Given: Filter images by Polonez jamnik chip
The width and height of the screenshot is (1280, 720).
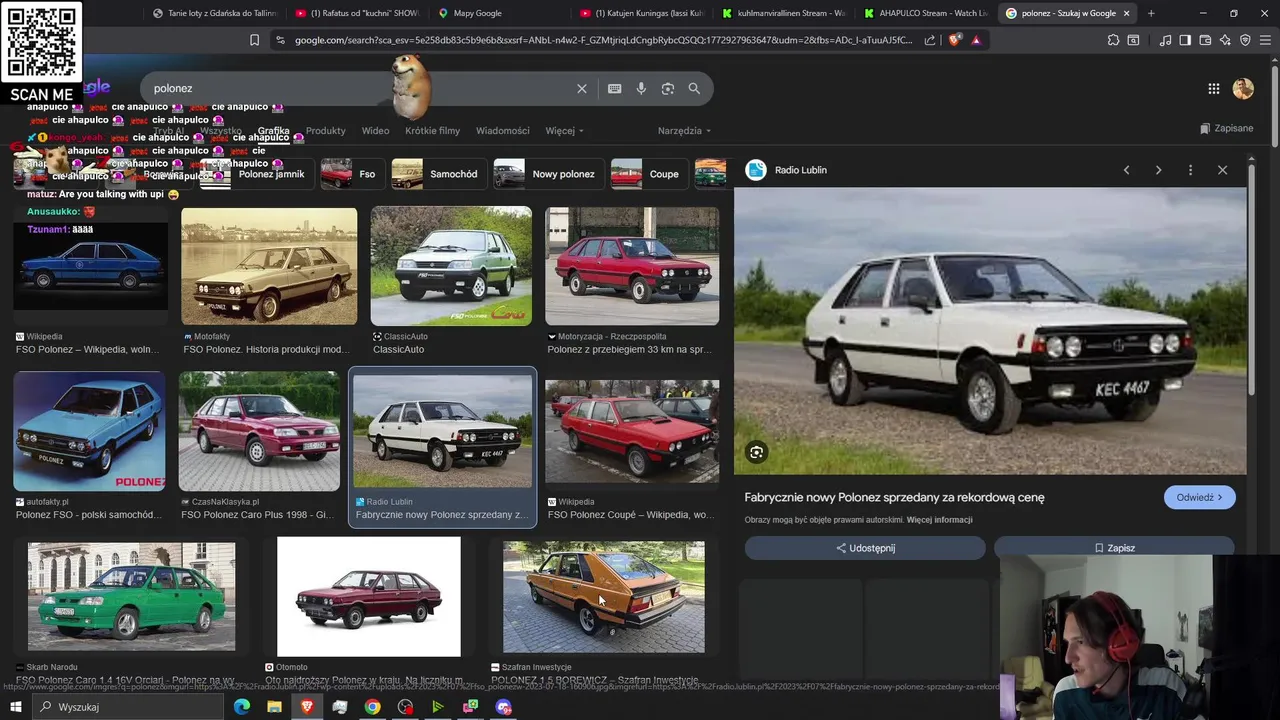Looking at the screenshot, I should tap(255, 174).
